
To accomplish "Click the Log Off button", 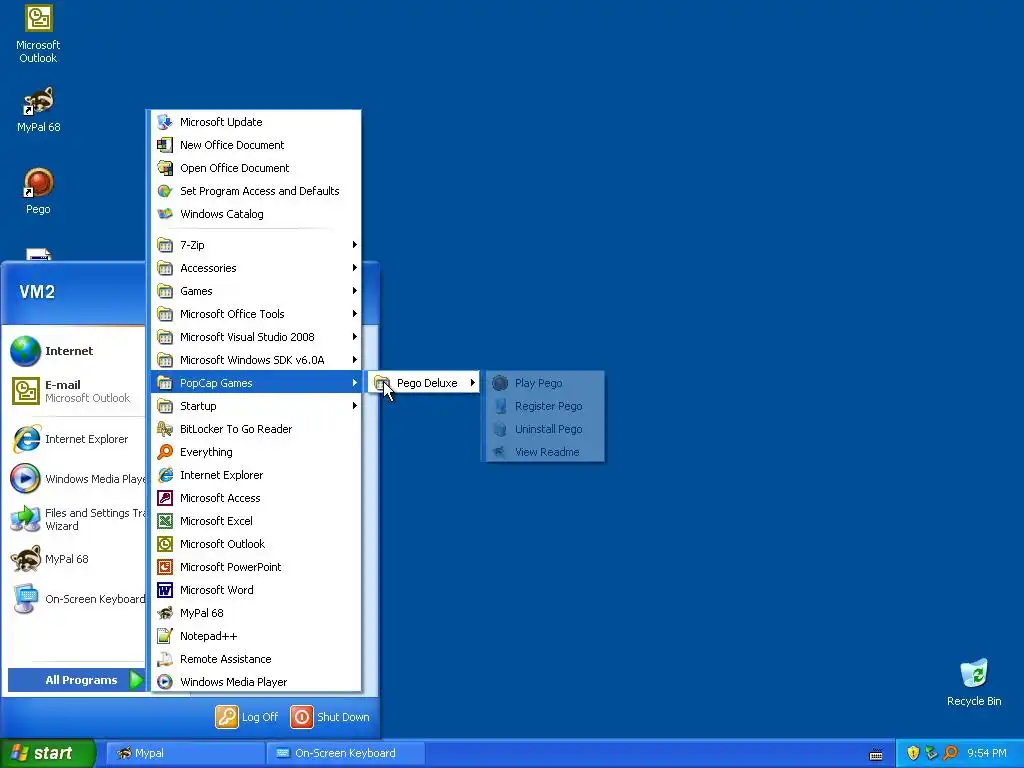I will point(247,717).
